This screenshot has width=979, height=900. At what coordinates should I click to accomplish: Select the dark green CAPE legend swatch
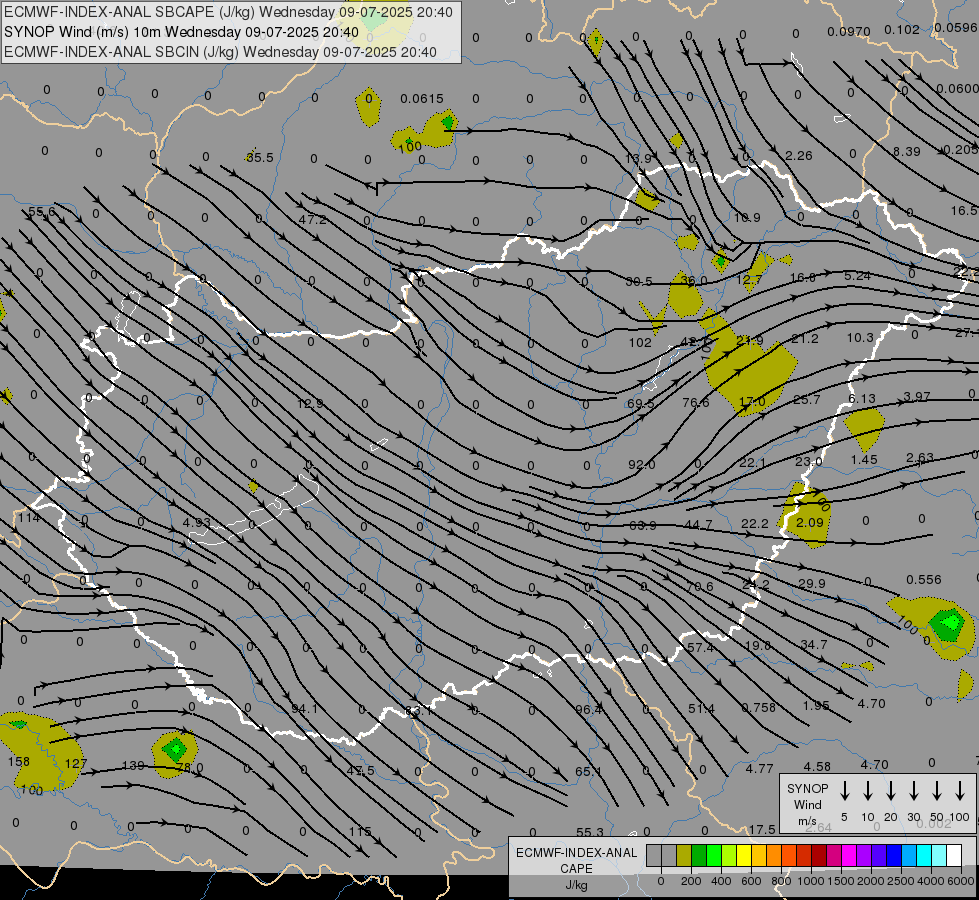coord(699,856)
